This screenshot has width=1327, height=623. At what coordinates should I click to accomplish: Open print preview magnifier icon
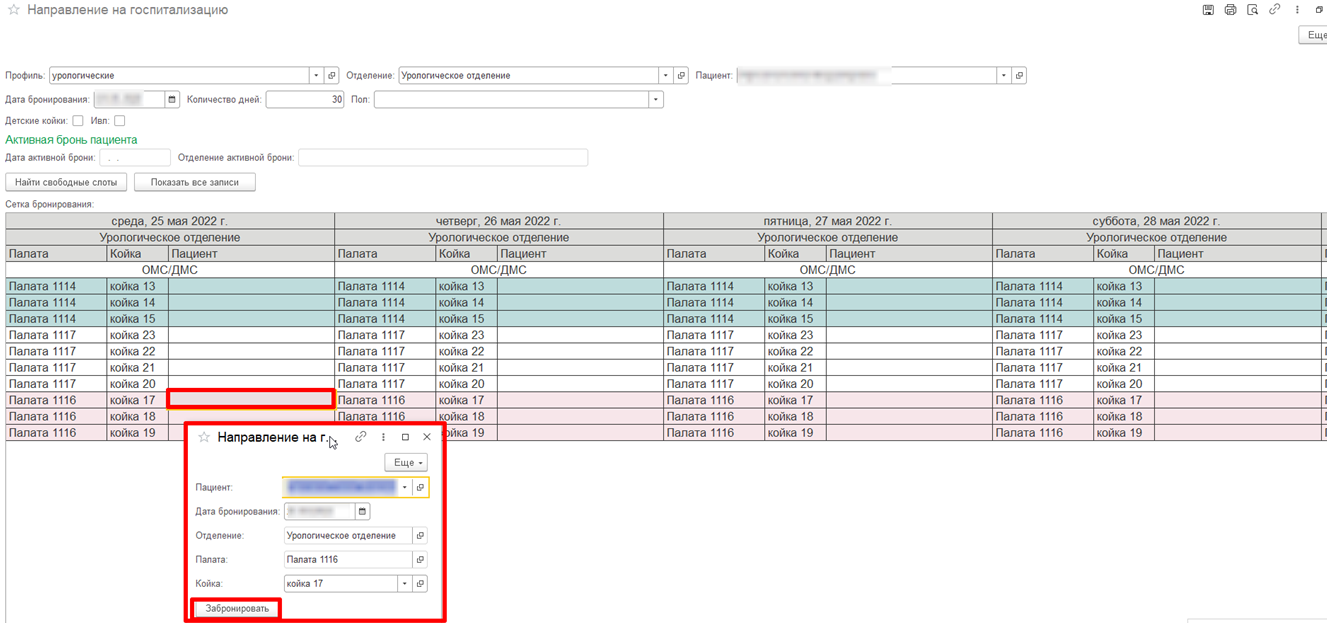pyautogui.click(x=1252, y=10)
